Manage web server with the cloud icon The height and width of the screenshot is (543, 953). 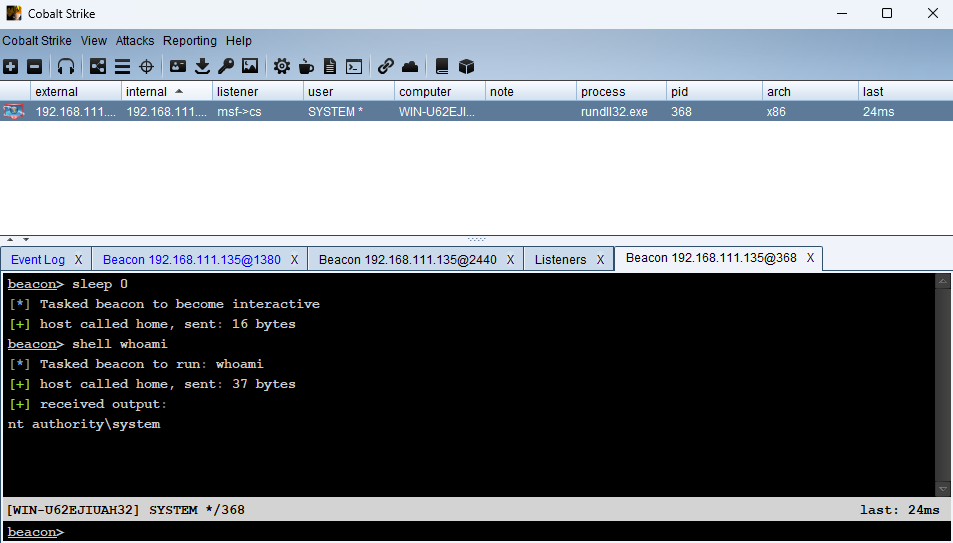point(410,66)
